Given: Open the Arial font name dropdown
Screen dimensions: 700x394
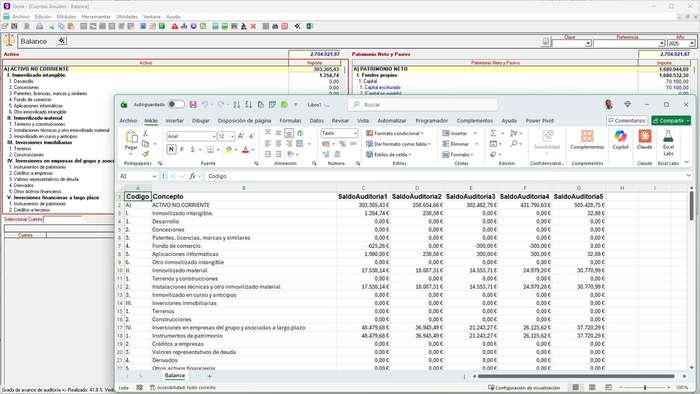Looking at the screenshot, I should point(214,136).
